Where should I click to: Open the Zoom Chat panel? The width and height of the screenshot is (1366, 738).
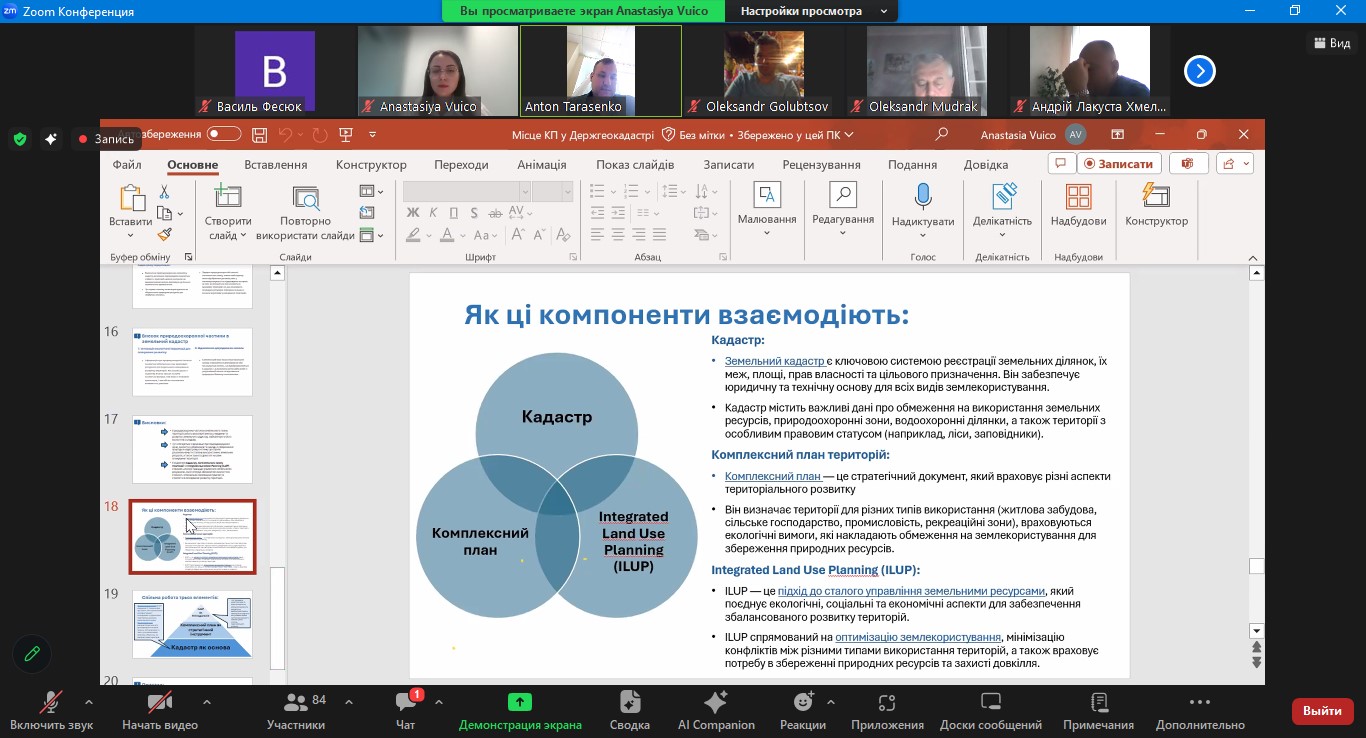click(405, 703)
